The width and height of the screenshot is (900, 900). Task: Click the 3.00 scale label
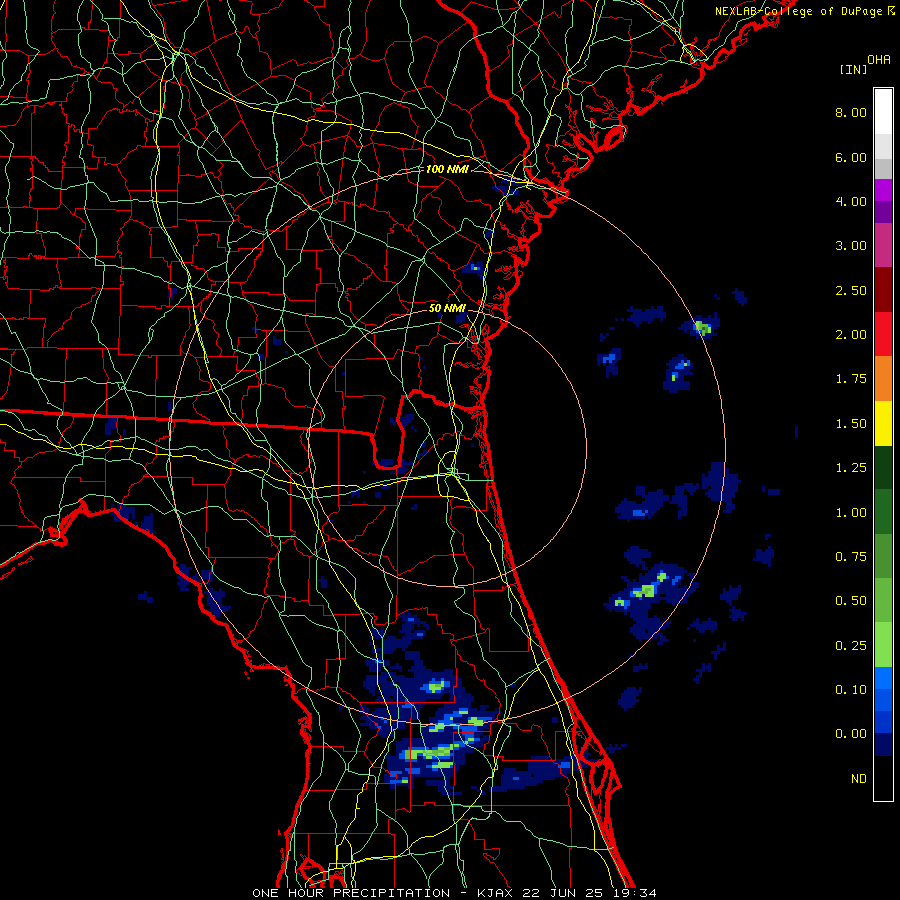[x=851, y=246]
